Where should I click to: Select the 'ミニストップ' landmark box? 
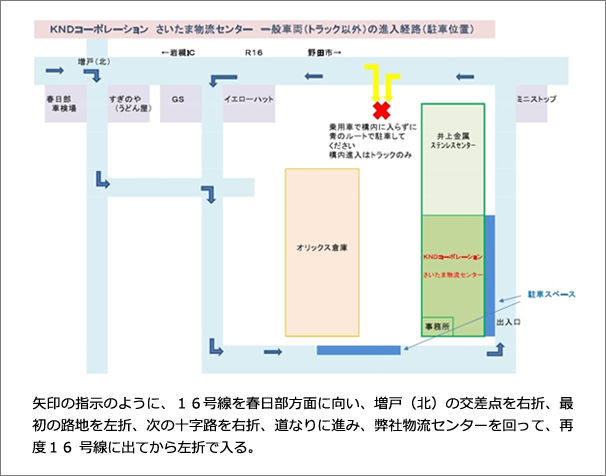[x=531, y=104]
